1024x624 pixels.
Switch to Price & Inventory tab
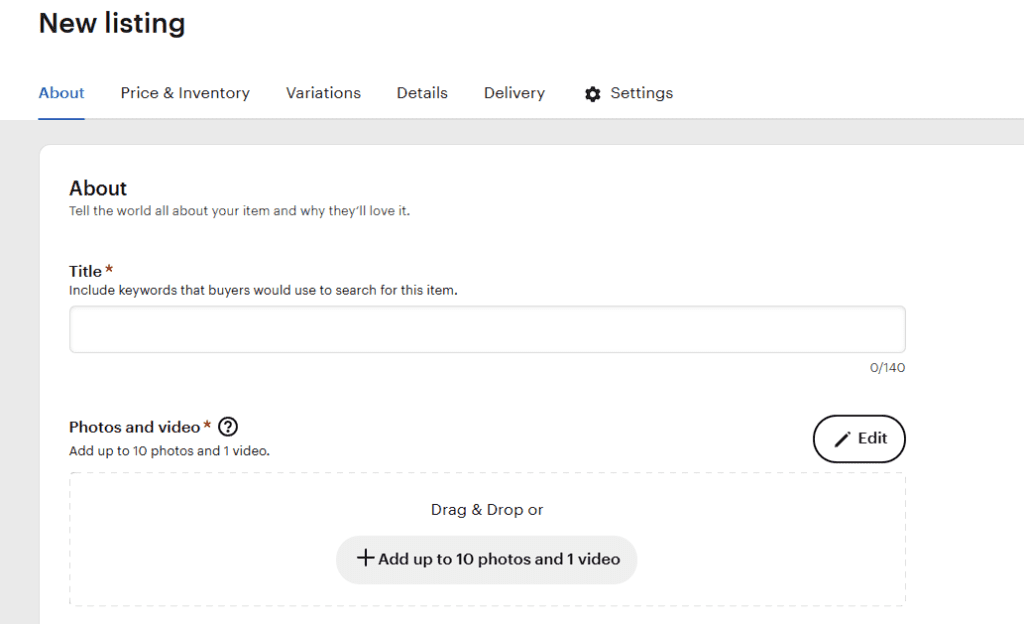point(185,93)
